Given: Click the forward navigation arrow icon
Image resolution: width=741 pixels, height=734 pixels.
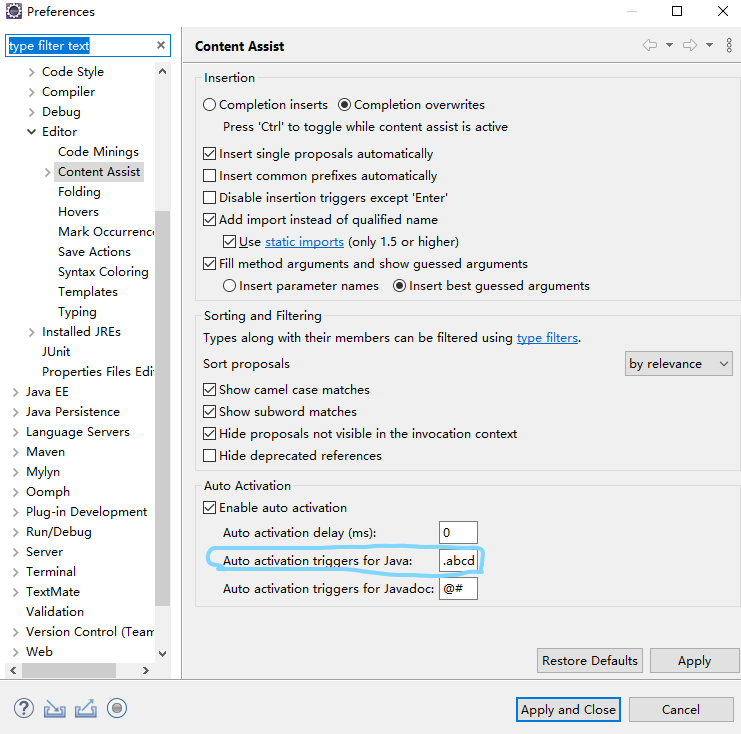Looking at the screenshot, I should pos(690,45).
